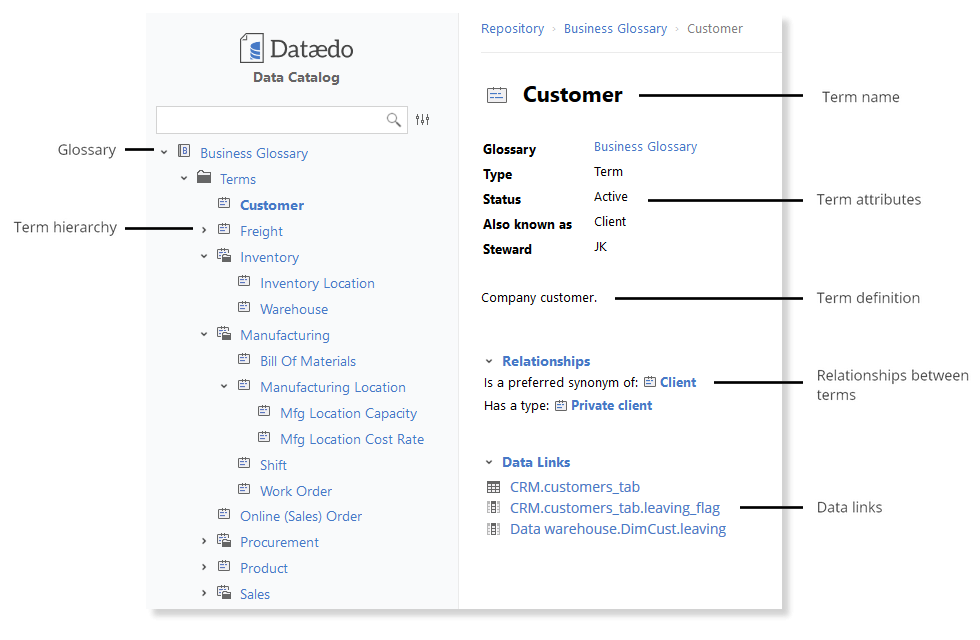Screen dimensions: 980x640
Task: Open CRM.customers_tab data link
Action: pos(574,487)
